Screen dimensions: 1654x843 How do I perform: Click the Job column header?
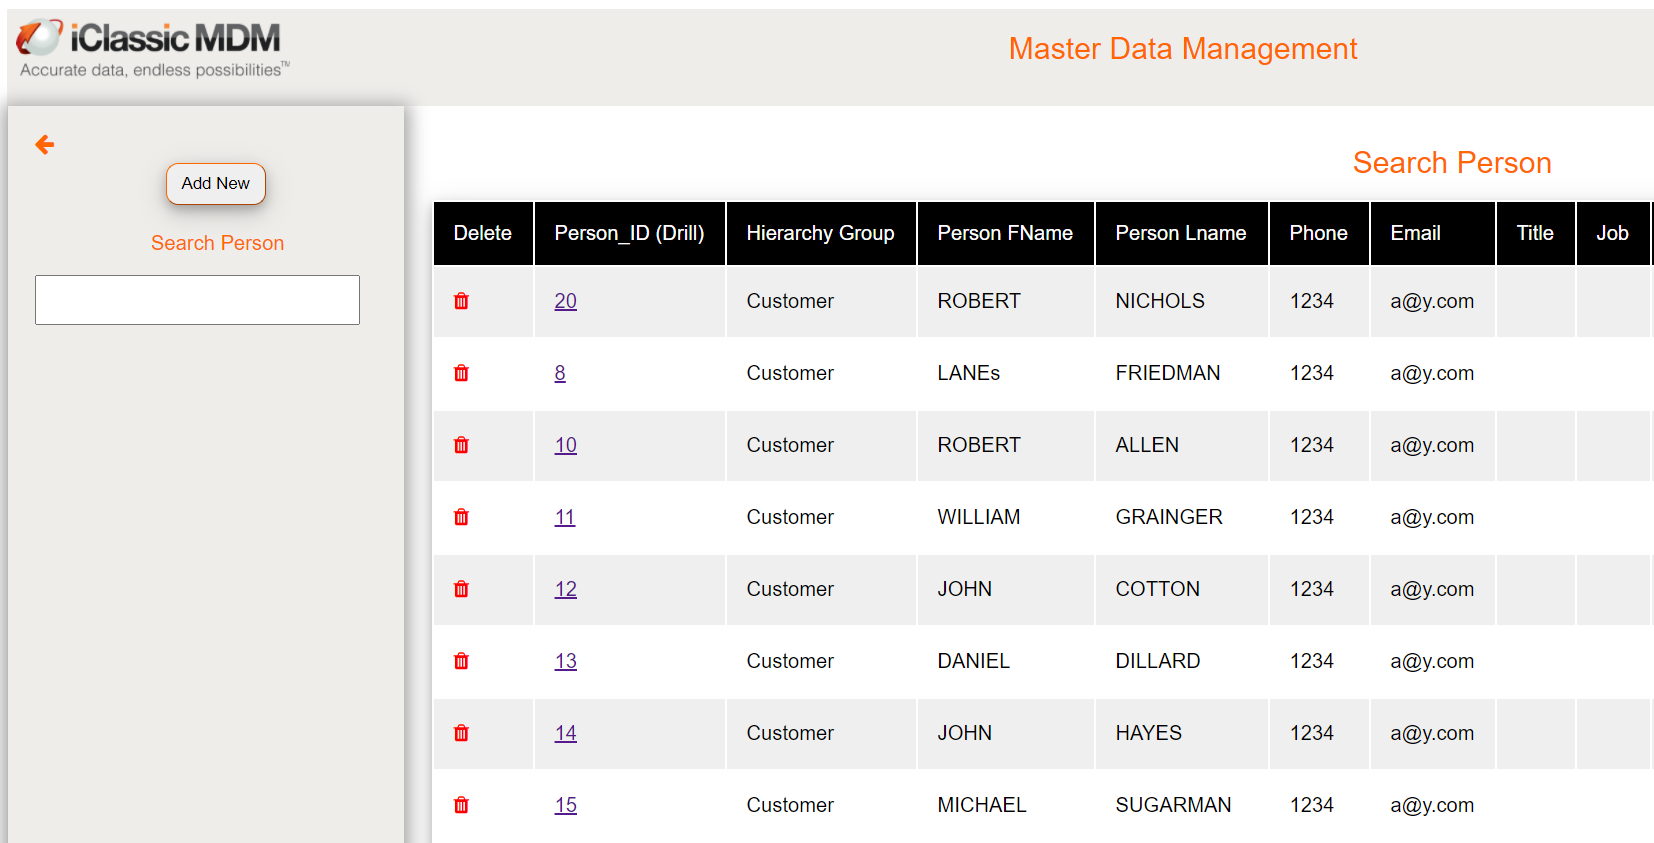click(x=1613, y=233)
